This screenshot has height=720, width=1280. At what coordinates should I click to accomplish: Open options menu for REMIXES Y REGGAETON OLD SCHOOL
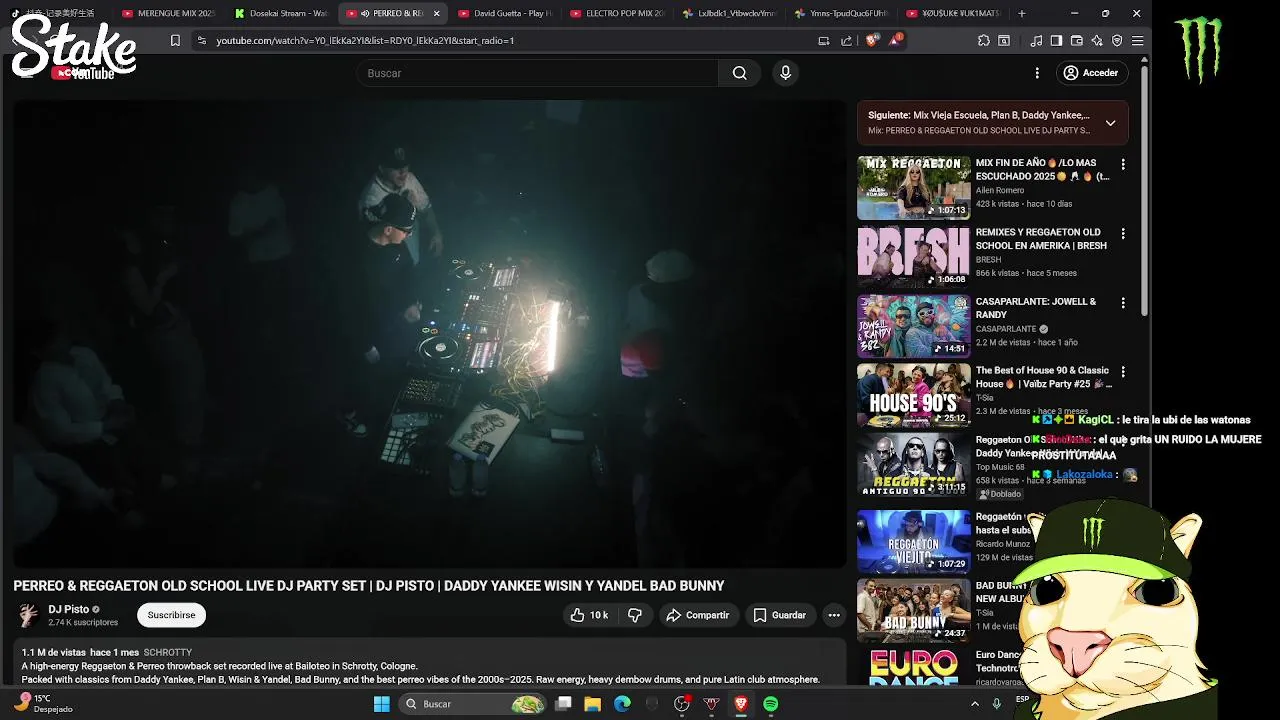tap(1123, 233)
